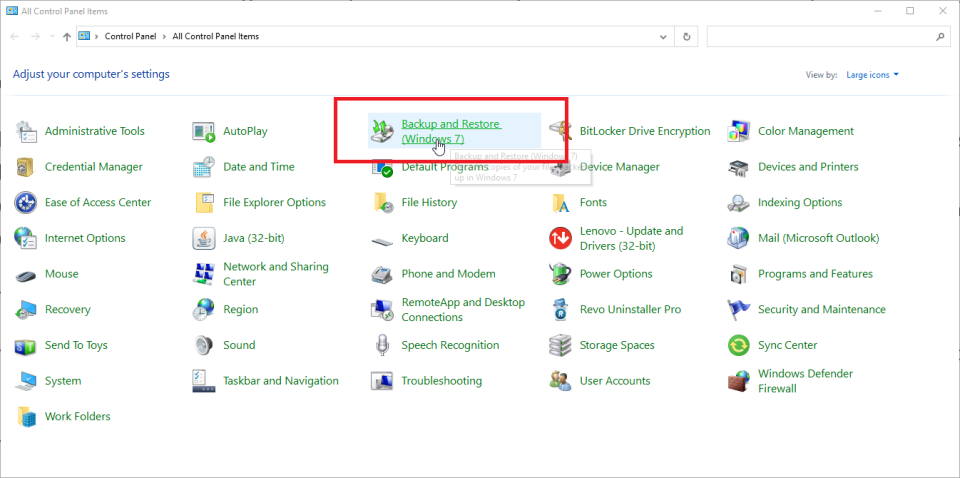Open the Phone and Modem icon
Screen dimensions: 960x478
pos(383,274)
